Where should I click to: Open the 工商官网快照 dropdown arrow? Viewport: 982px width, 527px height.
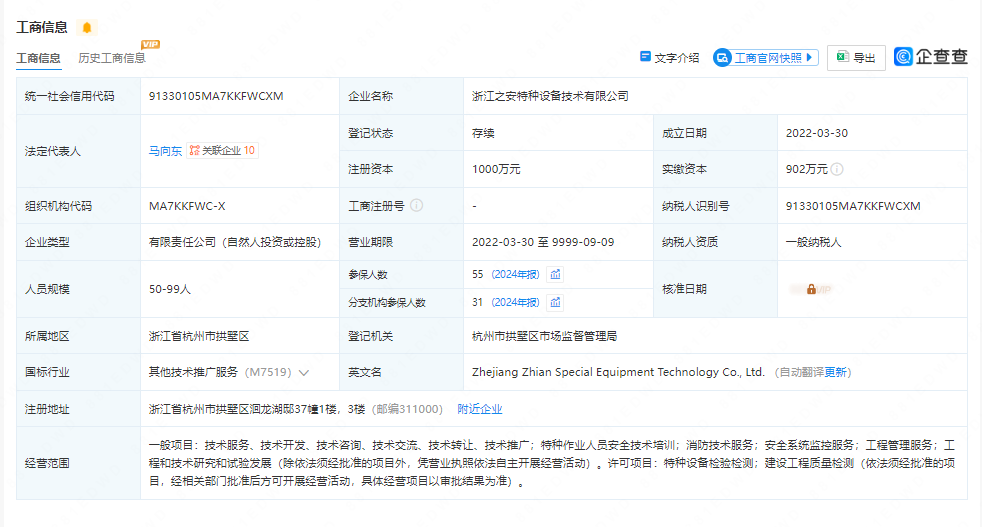[810, 58]
